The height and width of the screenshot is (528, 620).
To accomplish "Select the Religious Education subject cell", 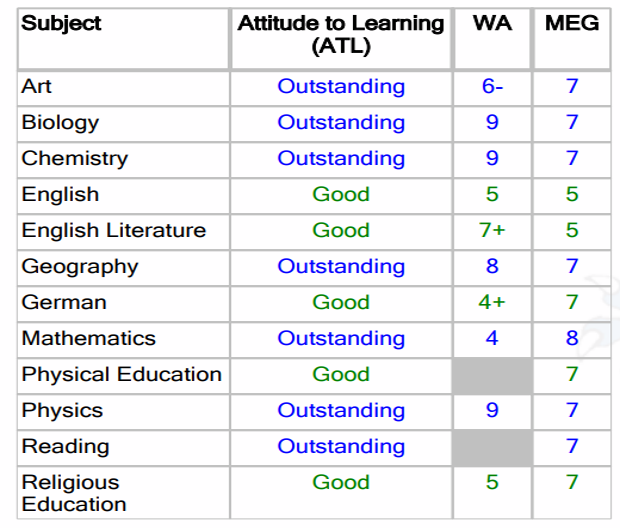I will 123,493.
